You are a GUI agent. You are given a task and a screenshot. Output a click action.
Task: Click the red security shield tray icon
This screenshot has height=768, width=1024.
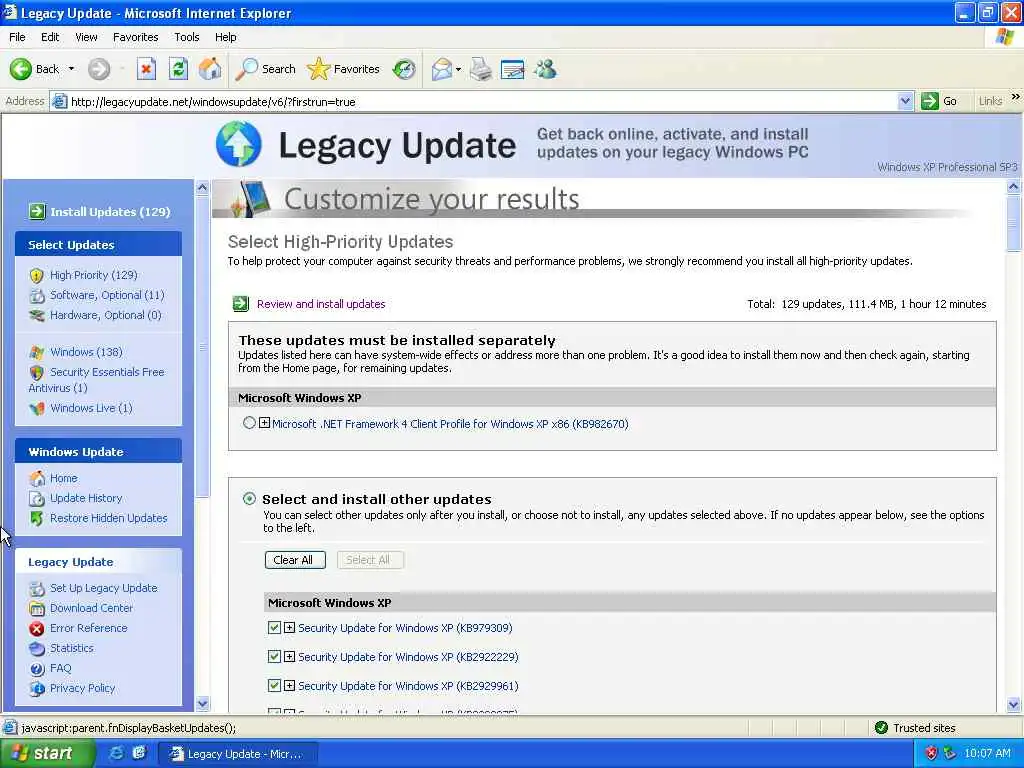tap(931, 753)
